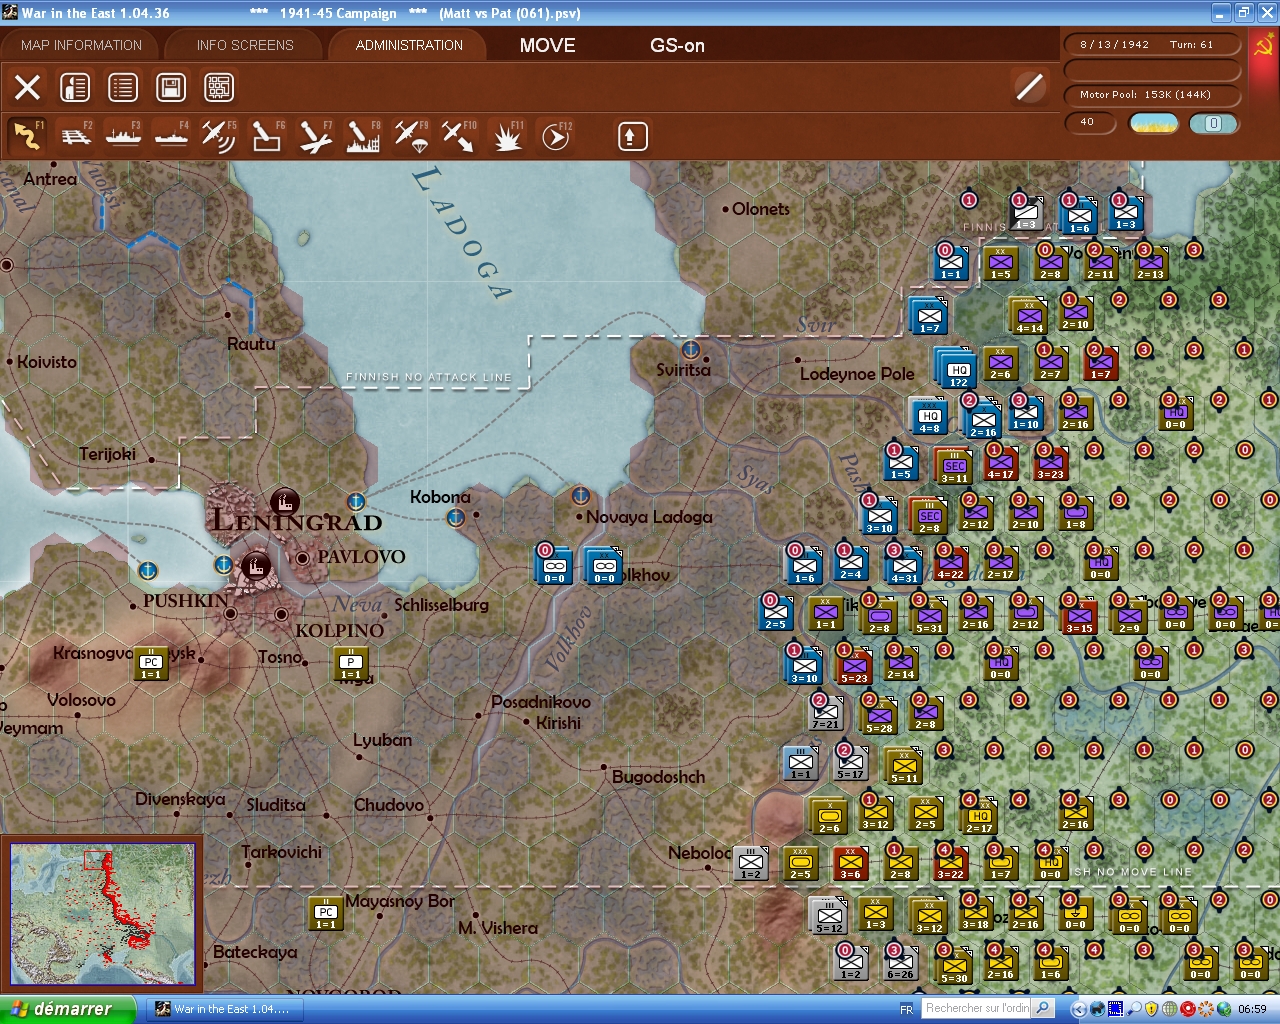The height and width of the screenshot is (1024, 1280).
Task: Click the taskbar clock showing 06:59
Action: pos(1252,1009)
